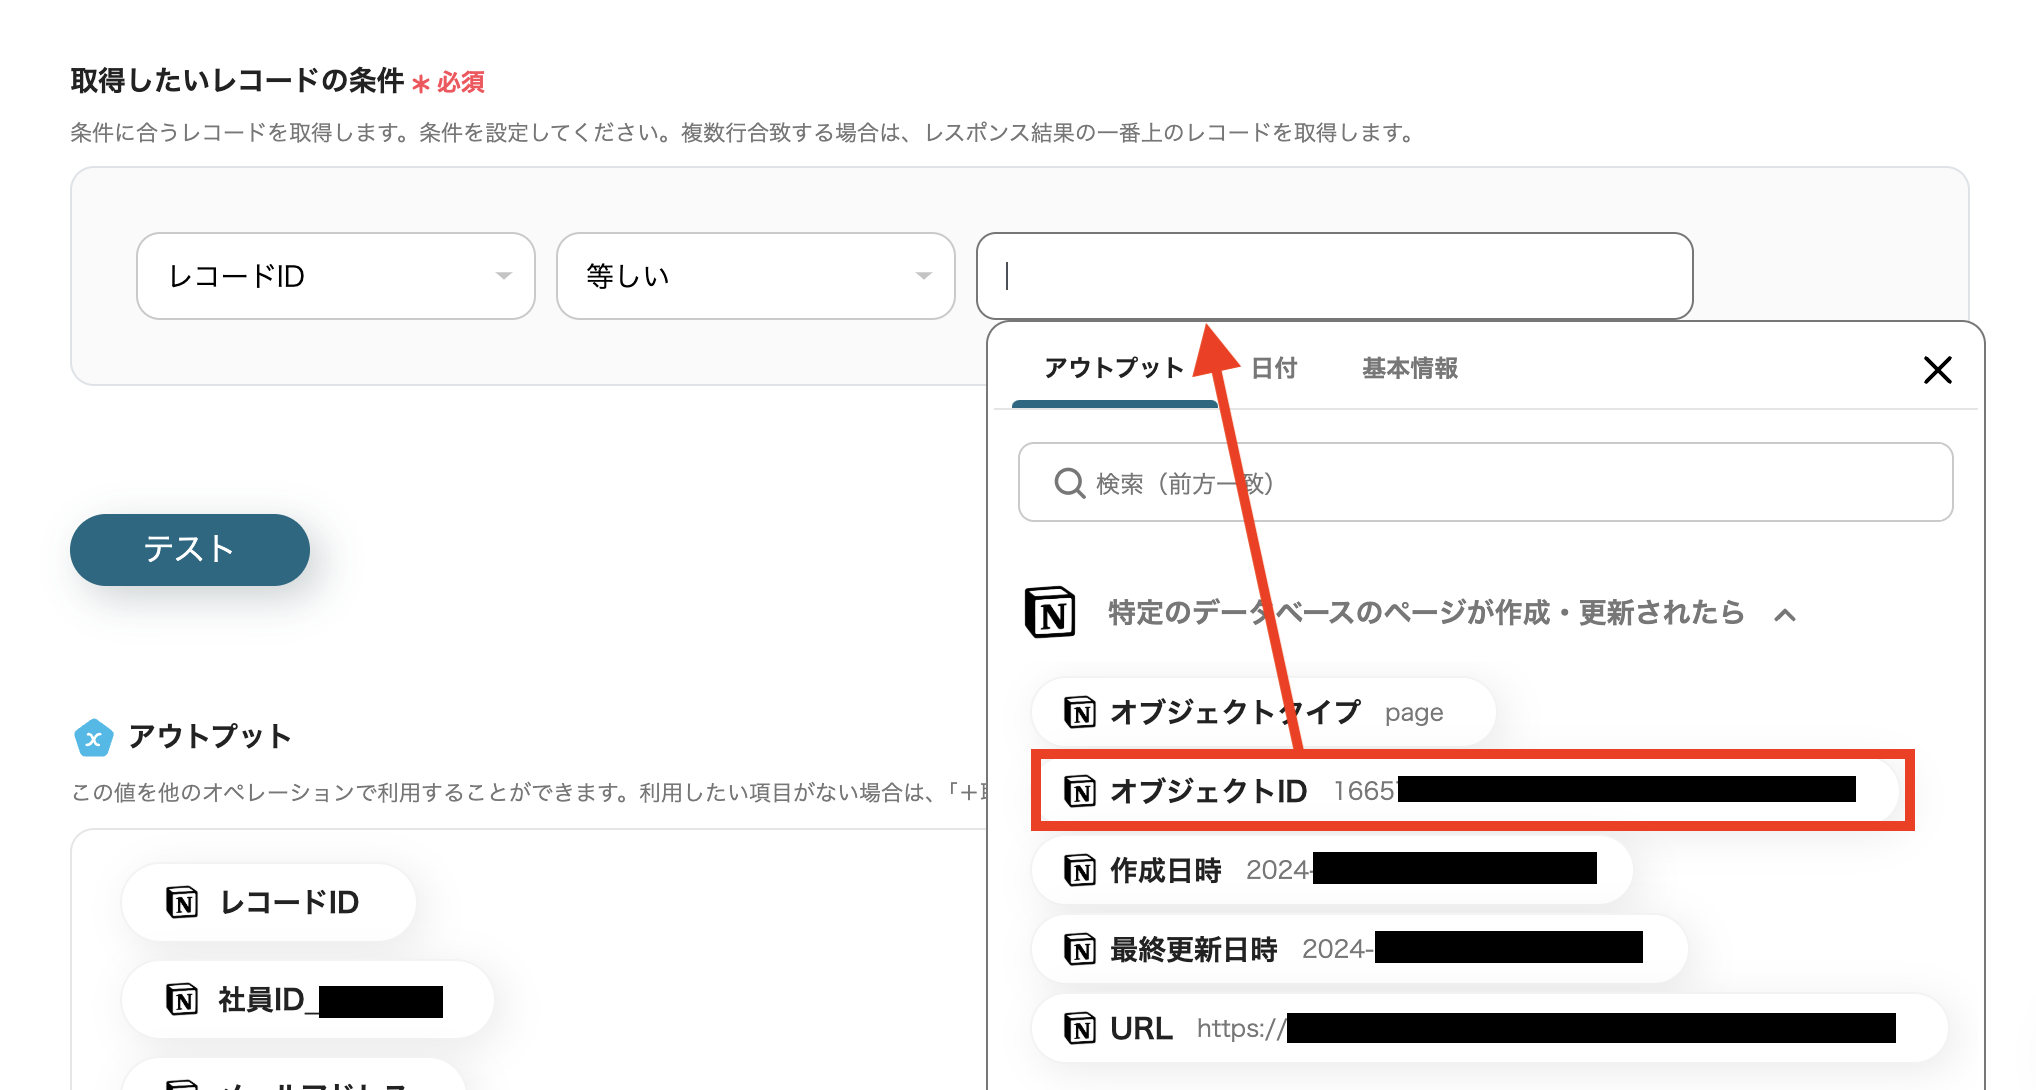Screen dimensions: 2036x1090
Task: Click the Notion icon beside 作成日時
Action: pos(1081,869)
